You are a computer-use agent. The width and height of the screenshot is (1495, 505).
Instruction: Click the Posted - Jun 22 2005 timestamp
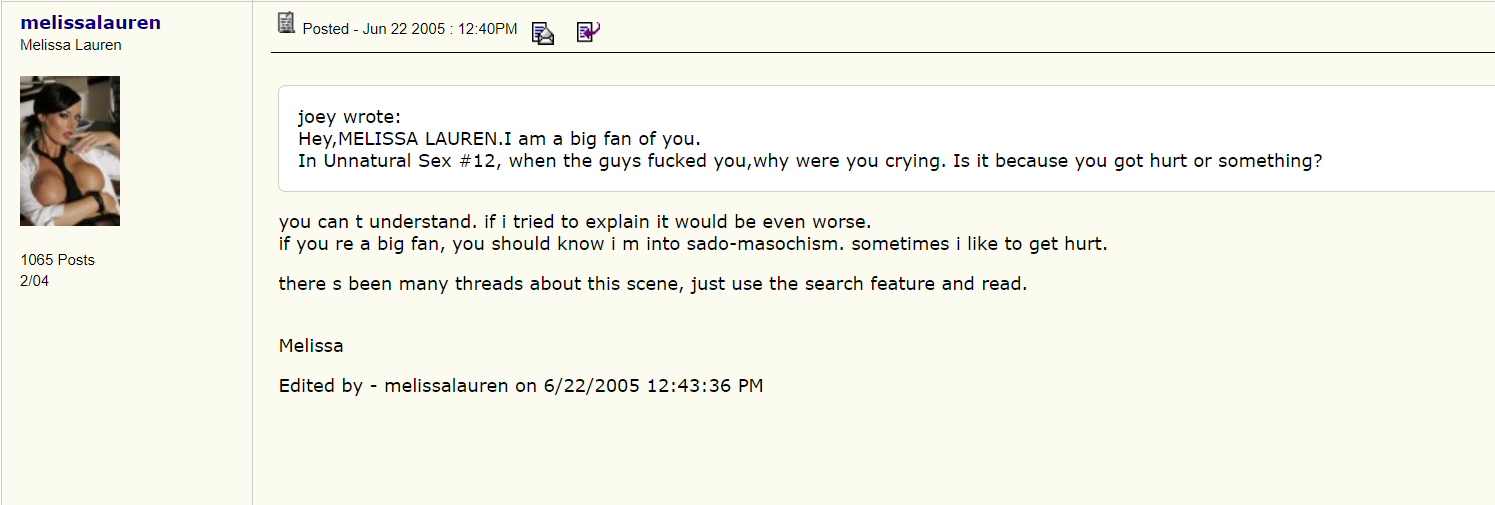(x=410, y=29)
